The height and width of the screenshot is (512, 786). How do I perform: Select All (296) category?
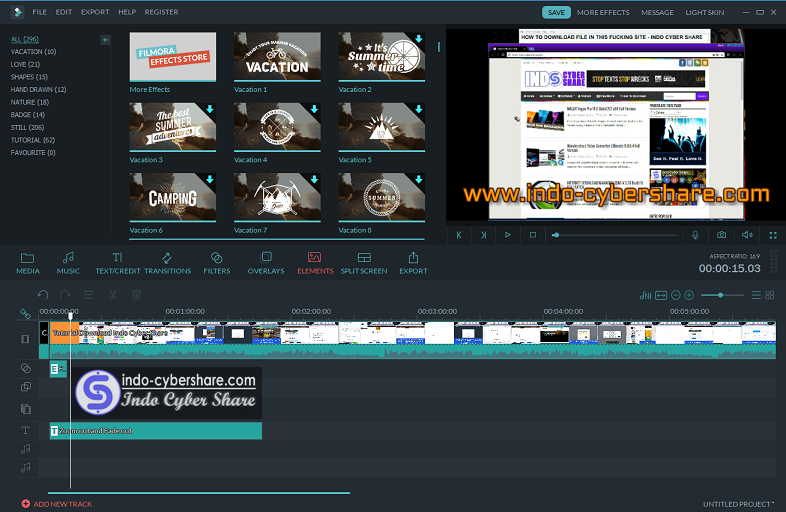click(25, 39)
